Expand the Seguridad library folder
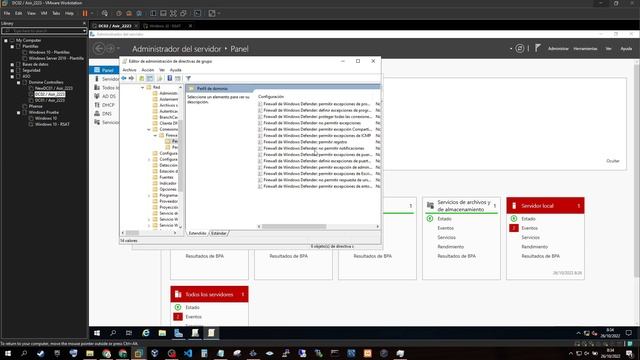Screen dimensions: 640x360 (12, 70)
